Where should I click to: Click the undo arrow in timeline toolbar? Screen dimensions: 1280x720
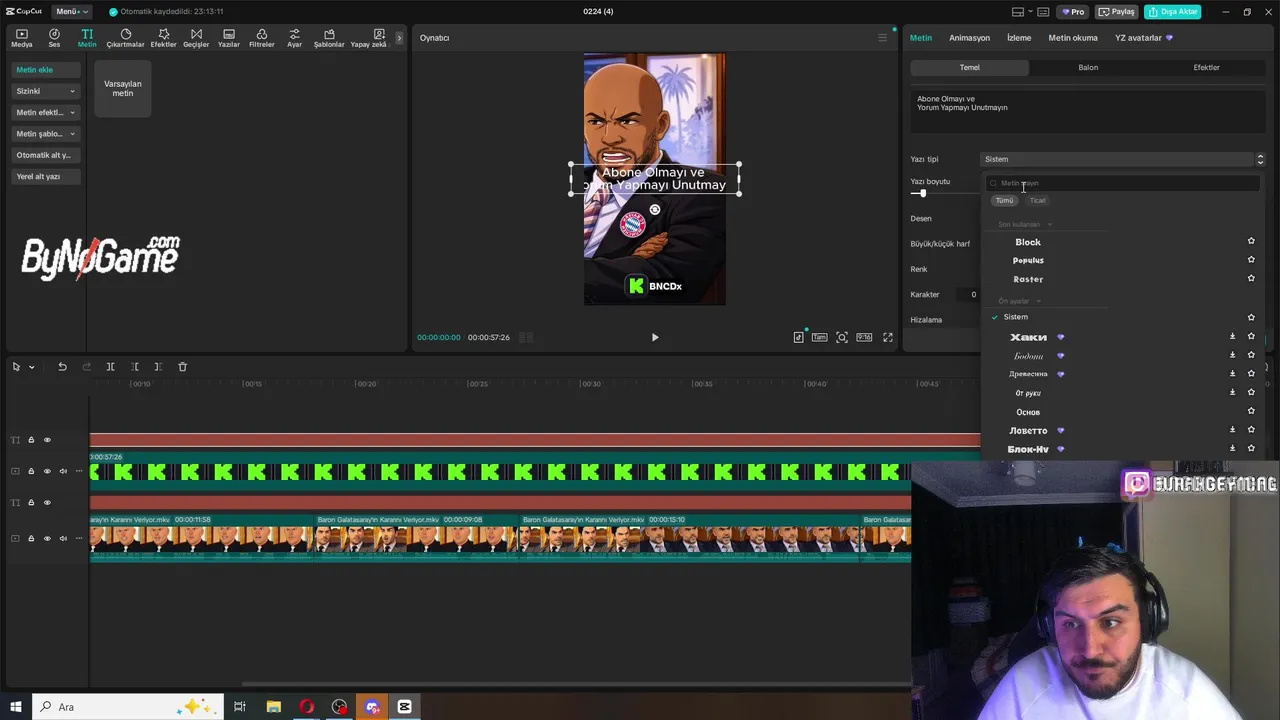coord(62,367)
